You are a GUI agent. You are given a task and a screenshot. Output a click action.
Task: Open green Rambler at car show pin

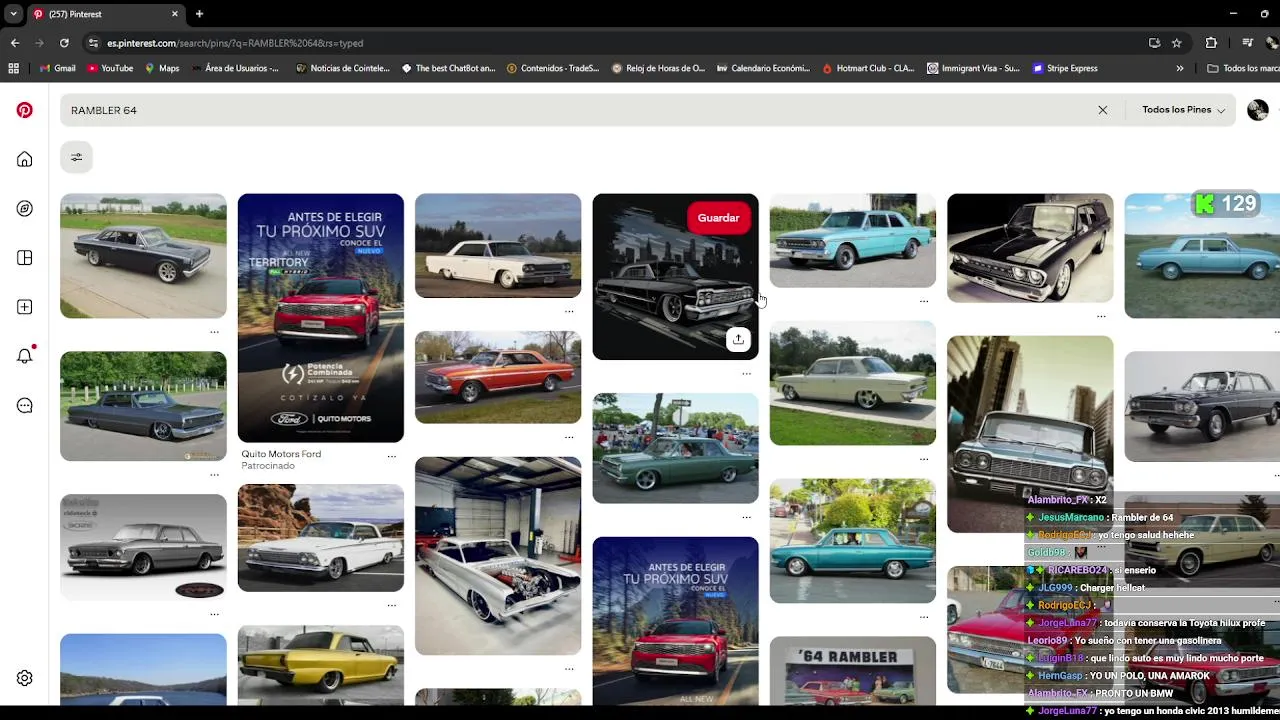click(675, 448)
